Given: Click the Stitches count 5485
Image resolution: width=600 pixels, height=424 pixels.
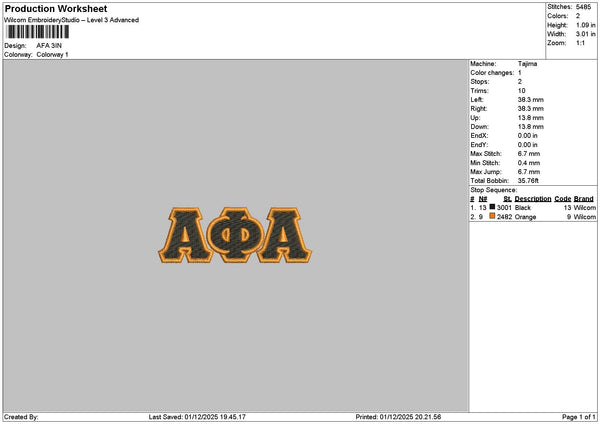Looking at the screenshot, I should click(x=583, y=7).
